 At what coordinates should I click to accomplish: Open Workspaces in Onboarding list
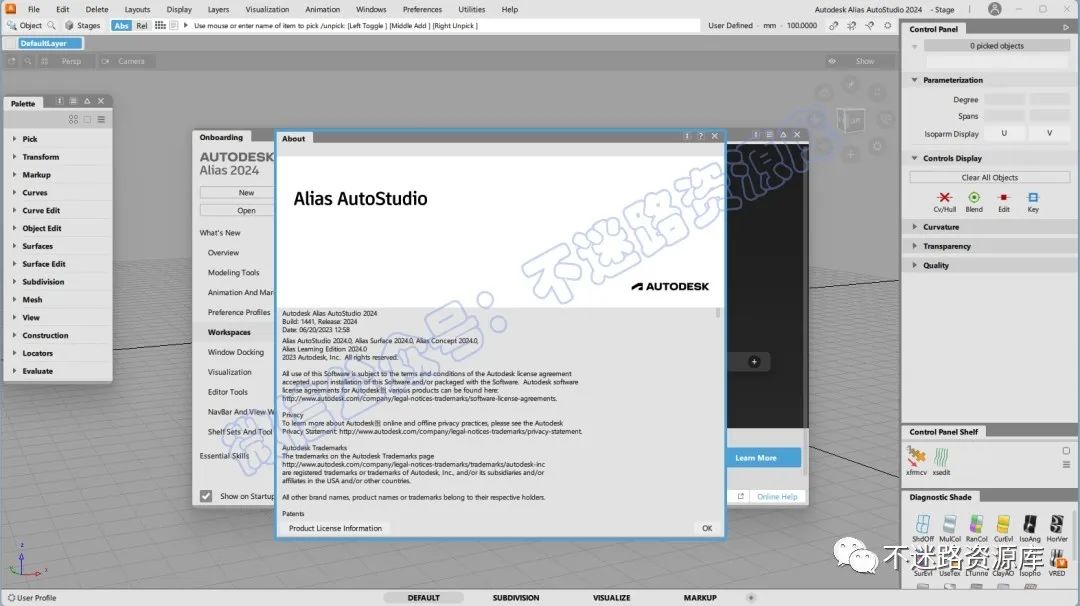(229, 332)
